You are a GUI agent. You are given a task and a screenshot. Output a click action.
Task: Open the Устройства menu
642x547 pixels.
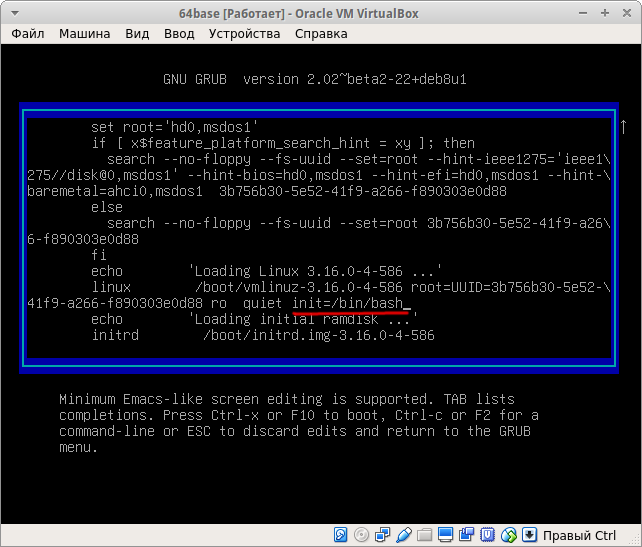(244, 34)
